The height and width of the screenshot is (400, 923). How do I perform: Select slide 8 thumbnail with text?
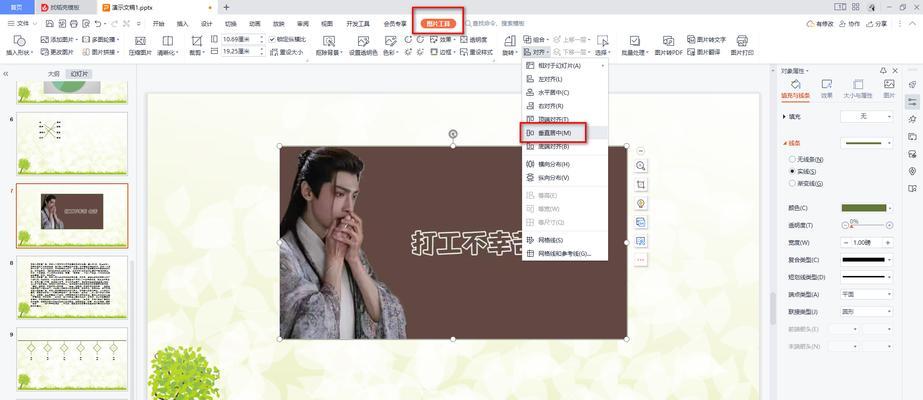tap(72, 288)
